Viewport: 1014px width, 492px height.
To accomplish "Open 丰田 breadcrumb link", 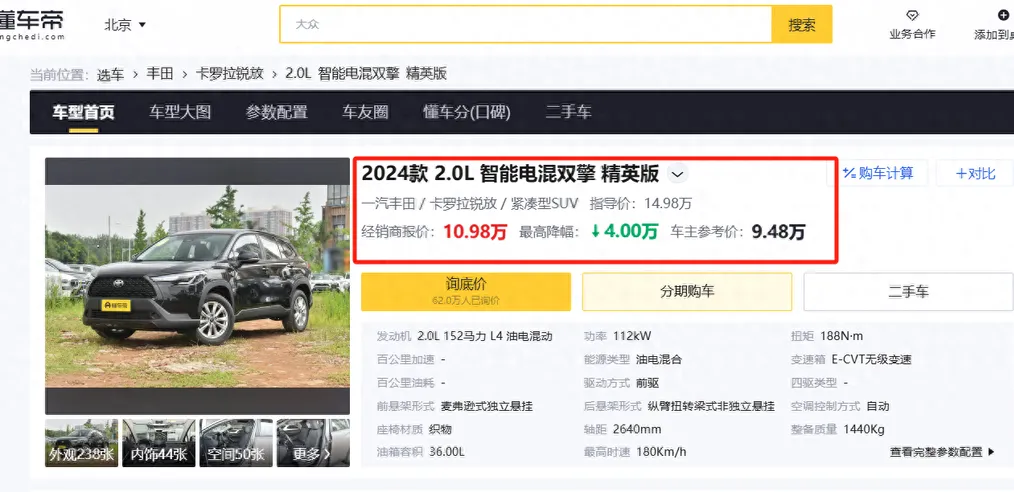I will (160, 74).
